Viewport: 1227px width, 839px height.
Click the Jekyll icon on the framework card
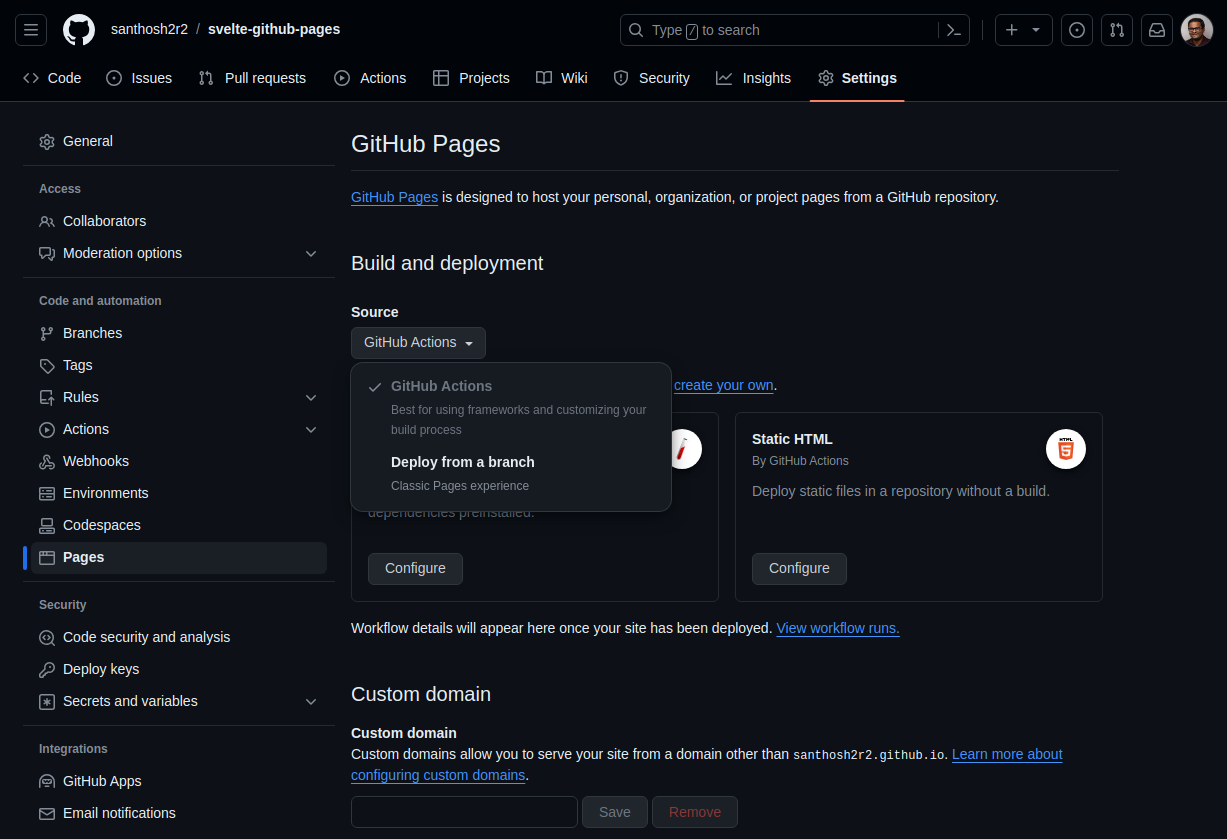pyautogui.click(x=684, y=448)
